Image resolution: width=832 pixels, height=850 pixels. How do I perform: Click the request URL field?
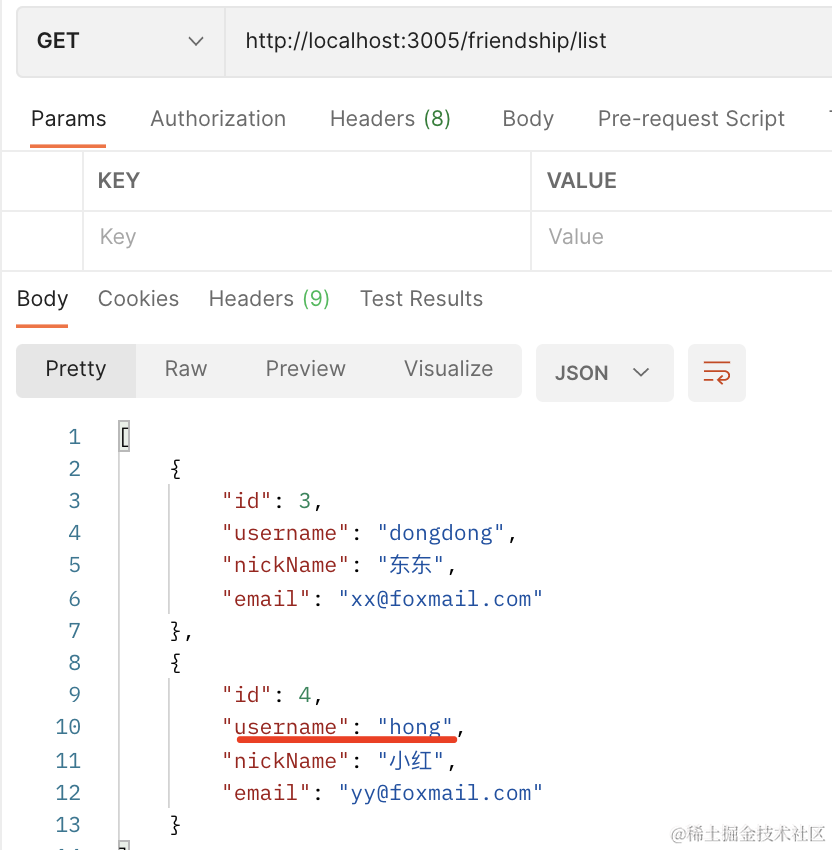530,41
